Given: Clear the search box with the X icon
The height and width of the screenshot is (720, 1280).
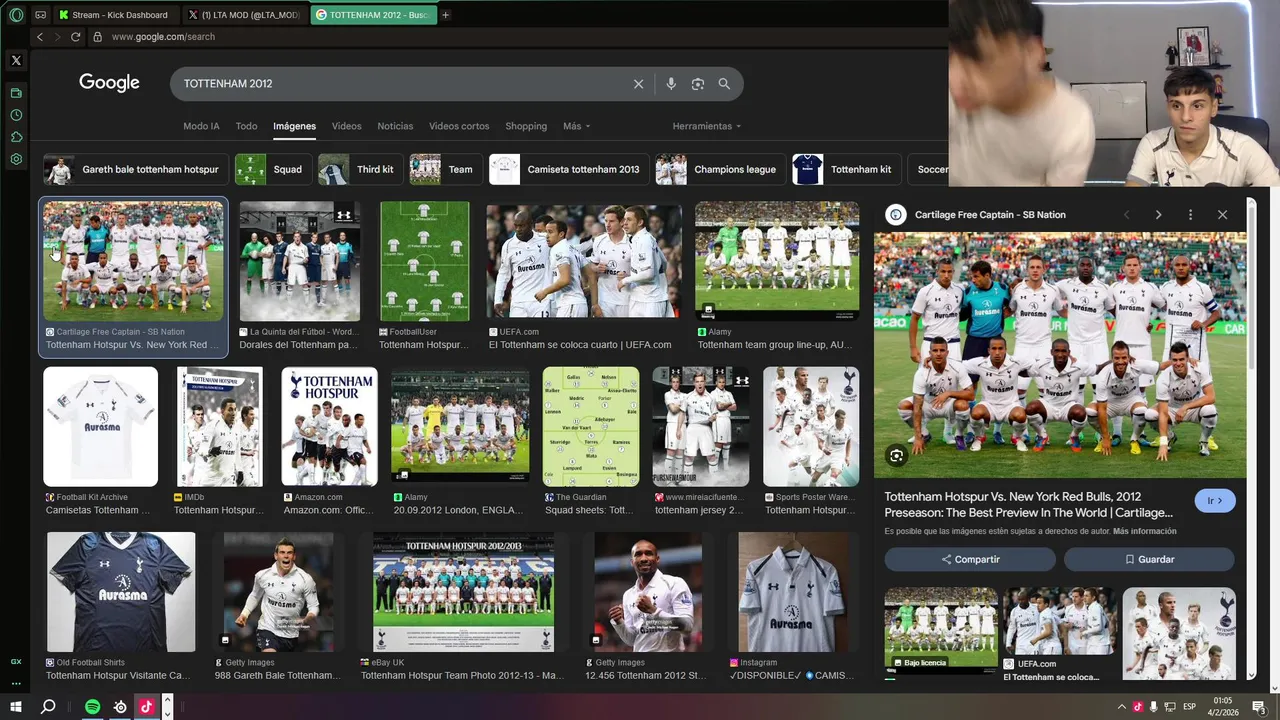Looking at the screenshot, I should [638, 84].
